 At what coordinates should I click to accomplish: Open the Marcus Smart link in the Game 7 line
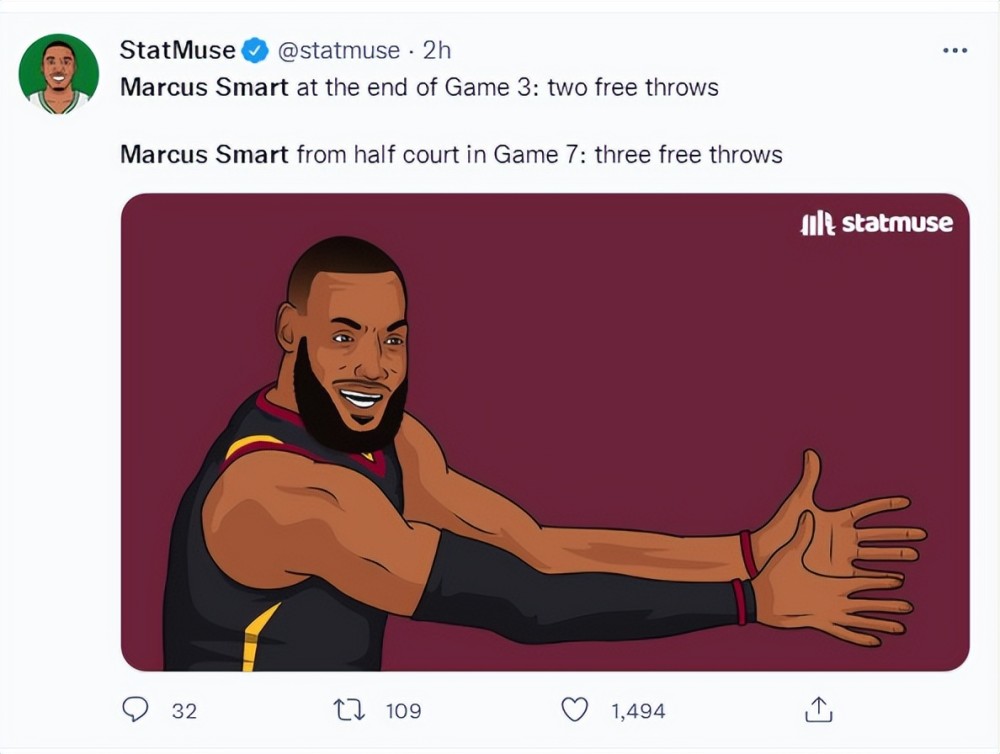click(x=204, y=154)
